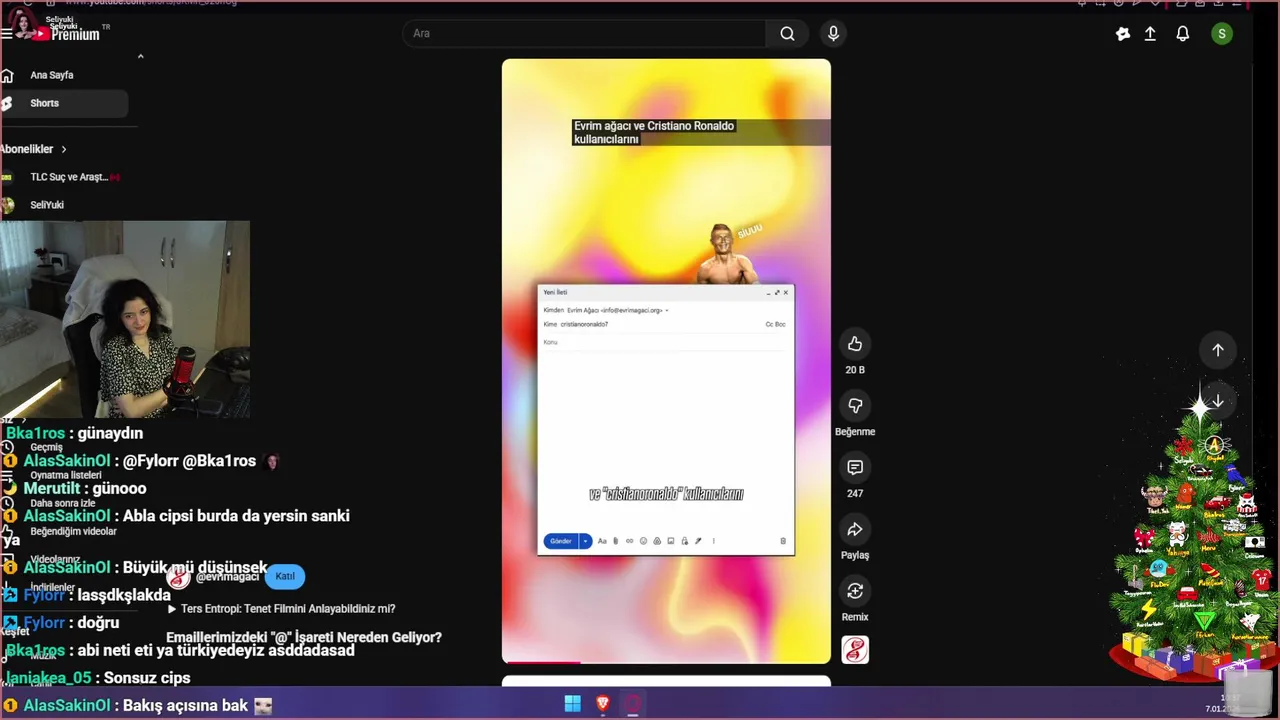Click the 'günaydın' chat message

coord(111,433)
